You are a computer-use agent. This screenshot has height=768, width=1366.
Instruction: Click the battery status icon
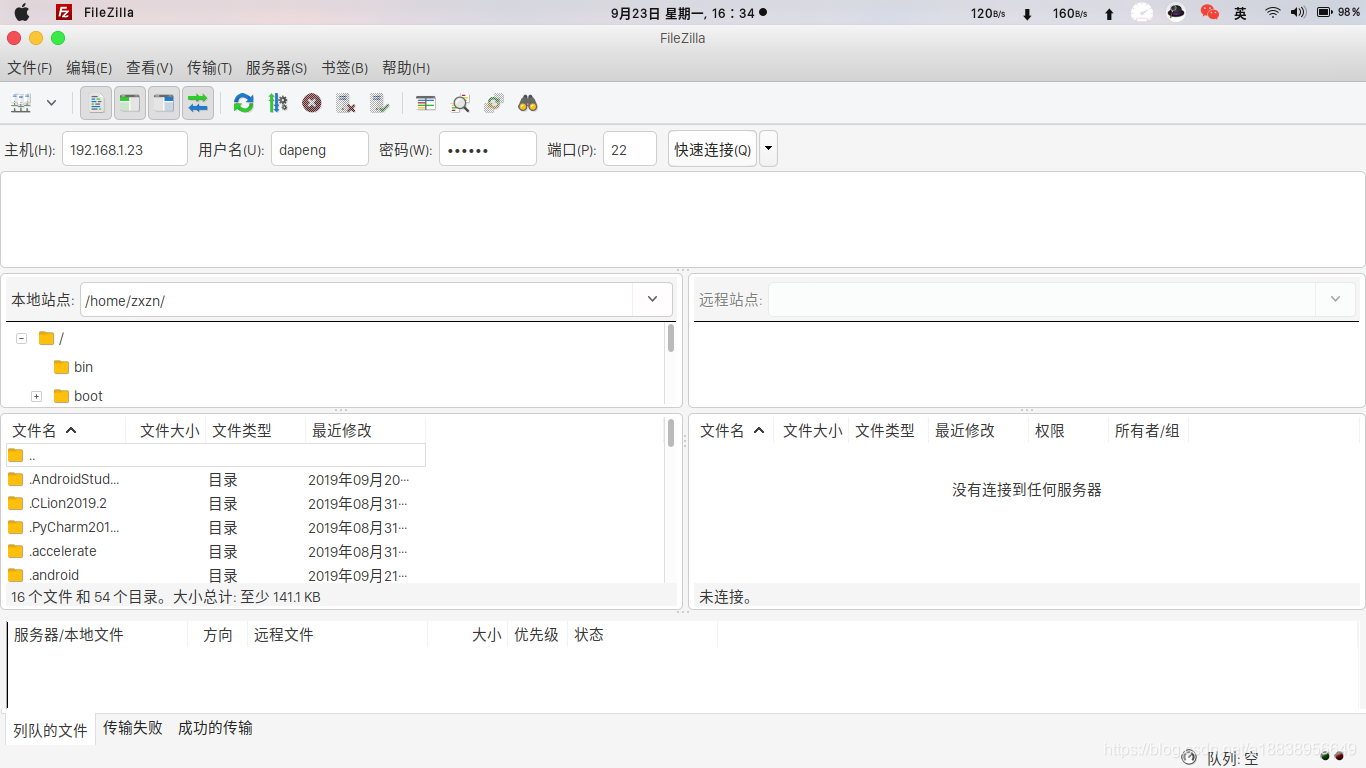coord(1325,12)
